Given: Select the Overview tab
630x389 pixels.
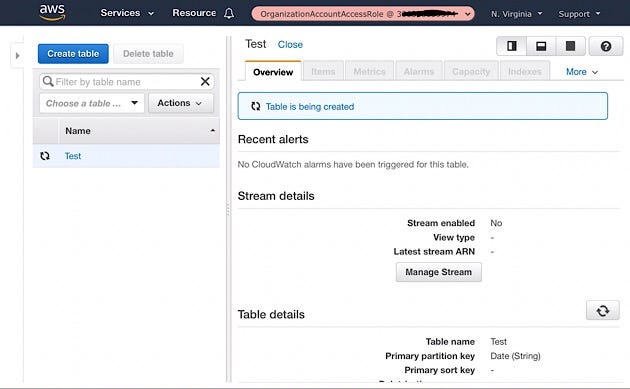Looking at the screenshot, I should 273,72.
